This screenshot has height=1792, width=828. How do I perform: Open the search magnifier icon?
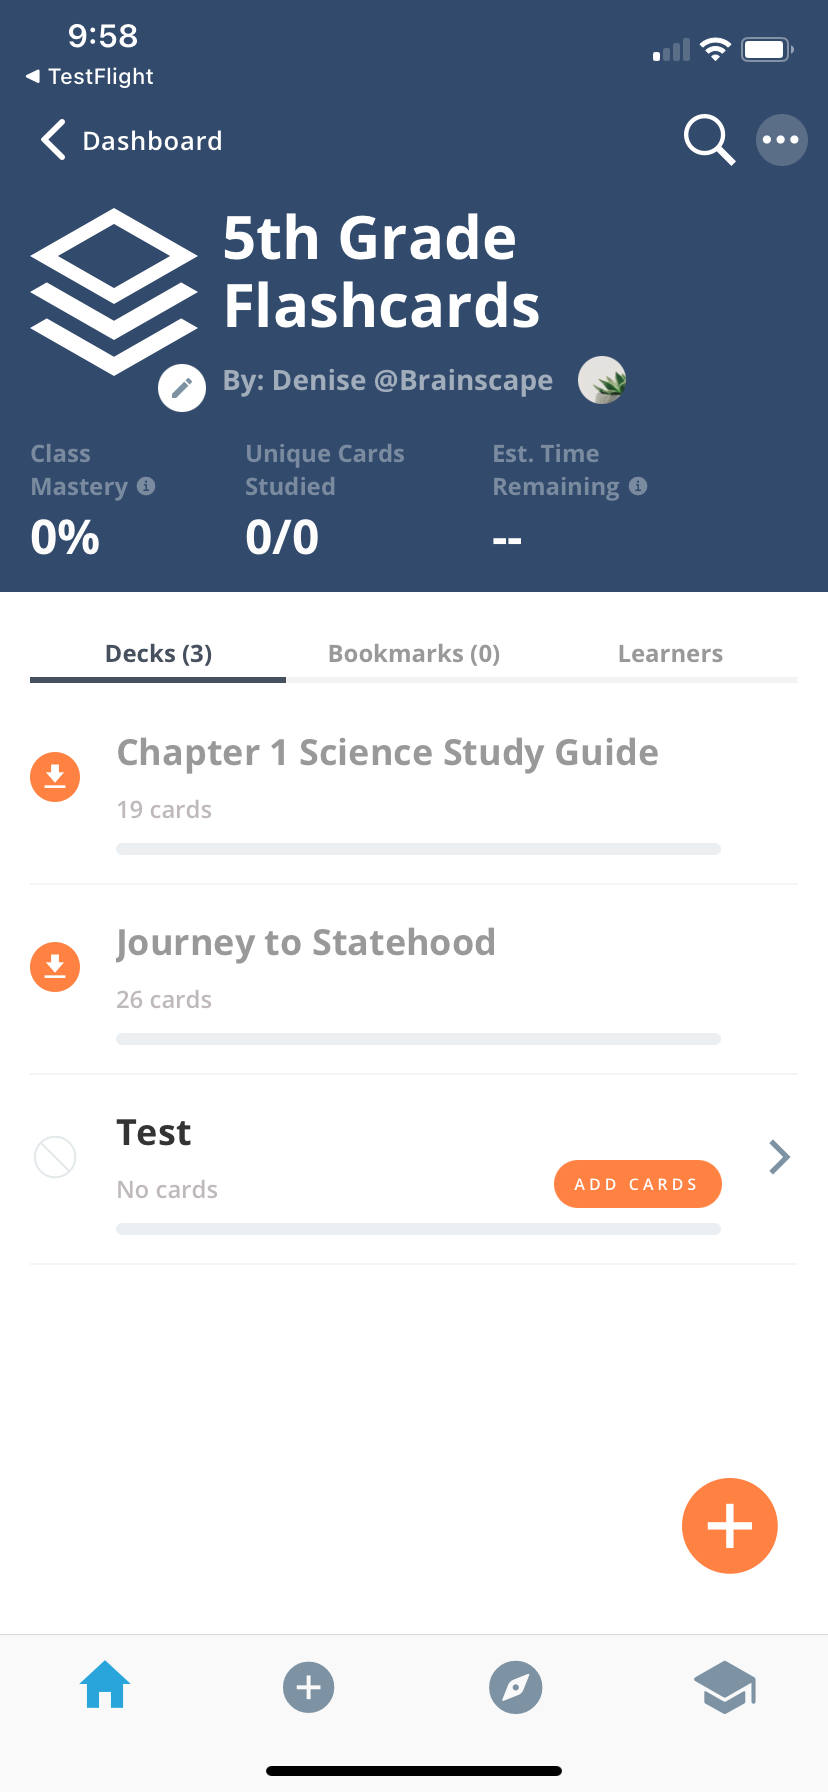coord(709,140)
